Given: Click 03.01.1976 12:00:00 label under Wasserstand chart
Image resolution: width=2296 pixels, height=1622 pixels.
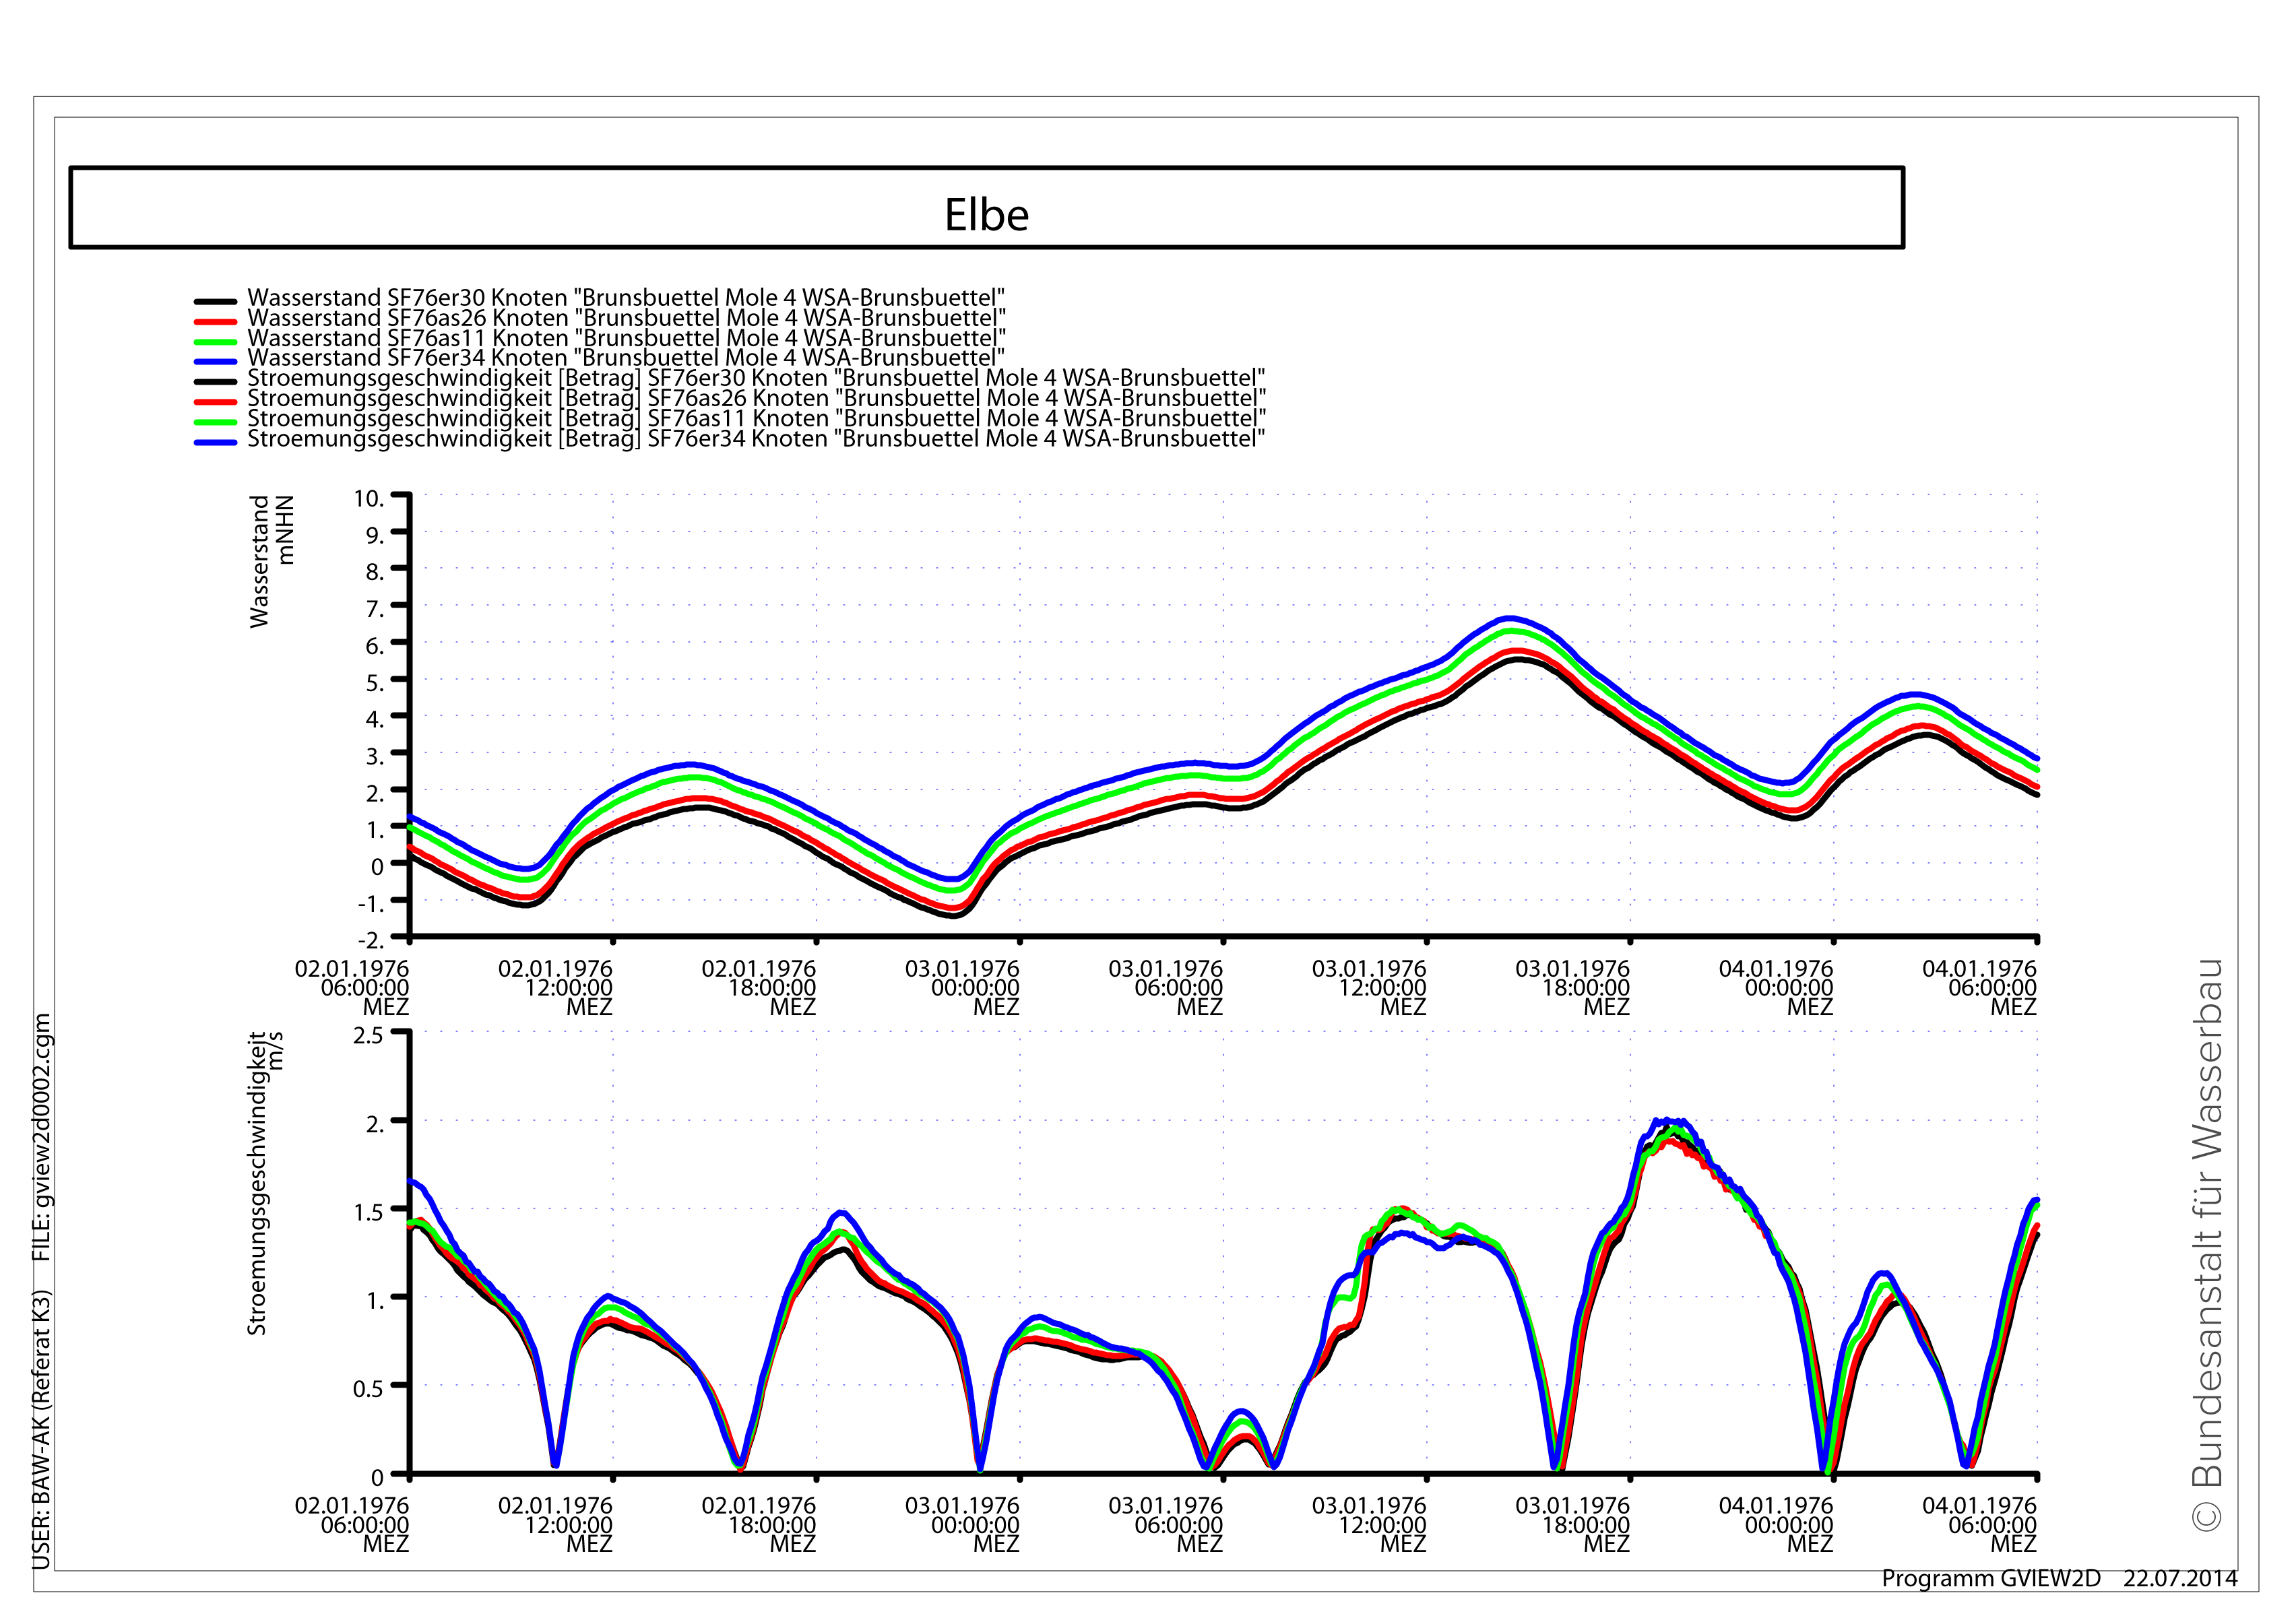Looking at the screenshot, I should point(1369,987).
